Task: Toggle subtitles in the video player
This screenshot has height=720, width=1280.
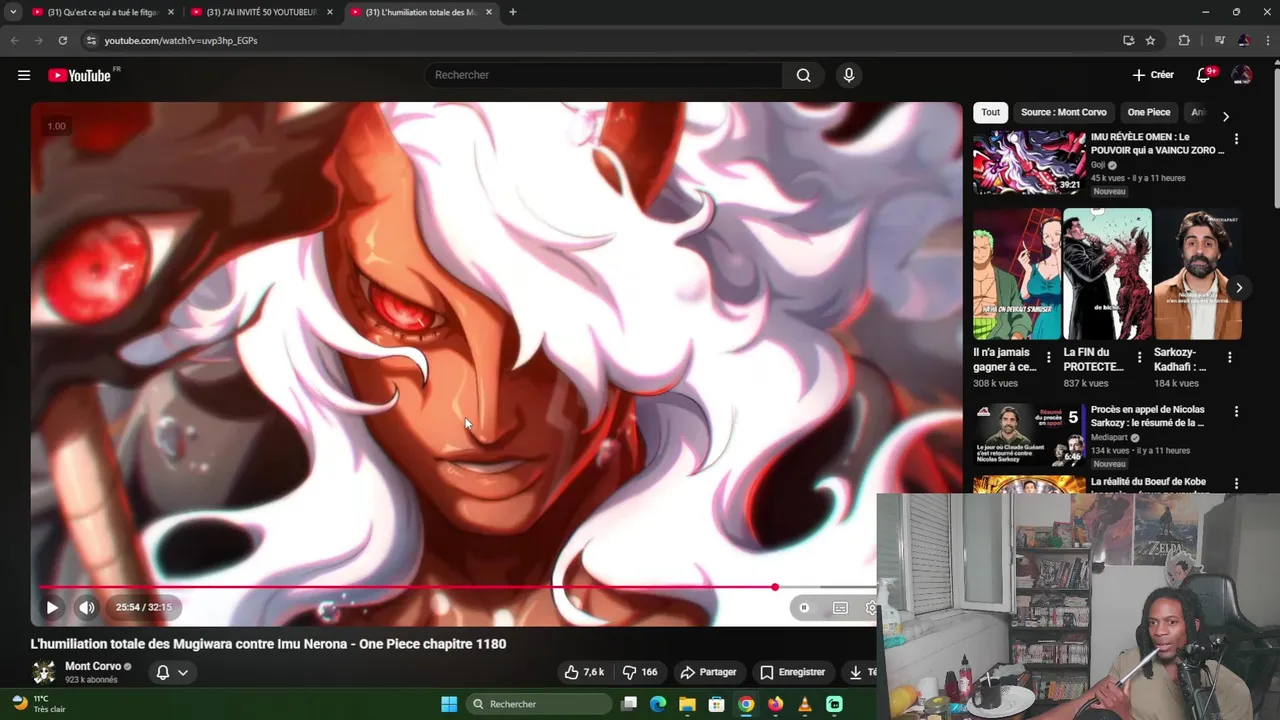Action: [x=840, y=607]
